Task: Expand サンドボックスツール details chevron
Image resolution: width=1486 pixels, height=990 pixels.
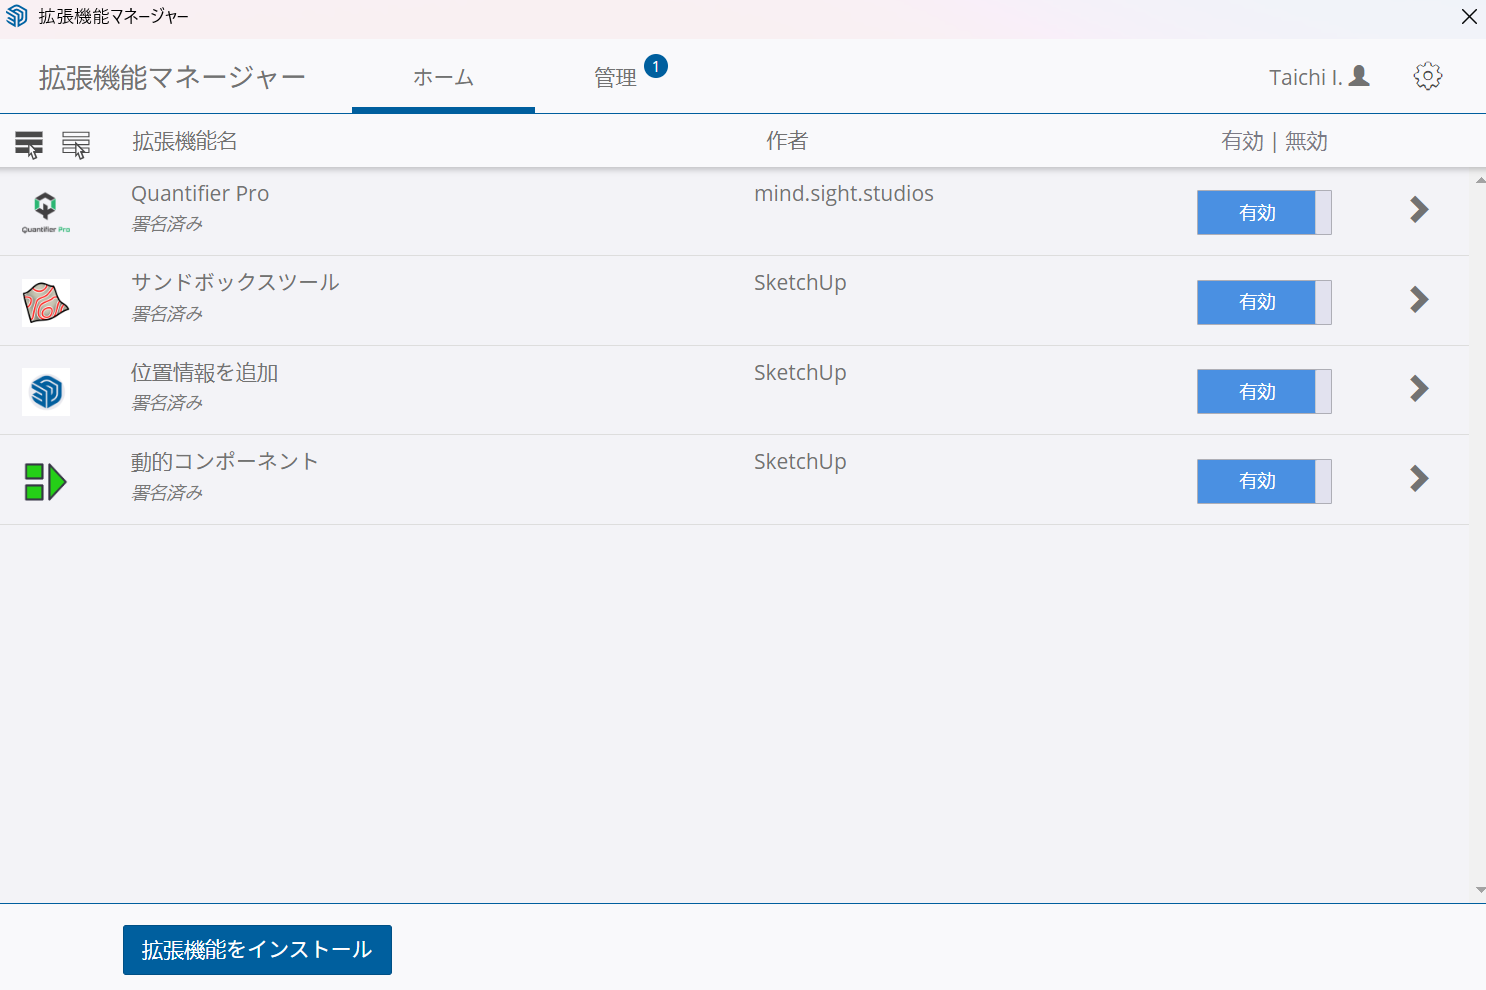Action: 1419,299
